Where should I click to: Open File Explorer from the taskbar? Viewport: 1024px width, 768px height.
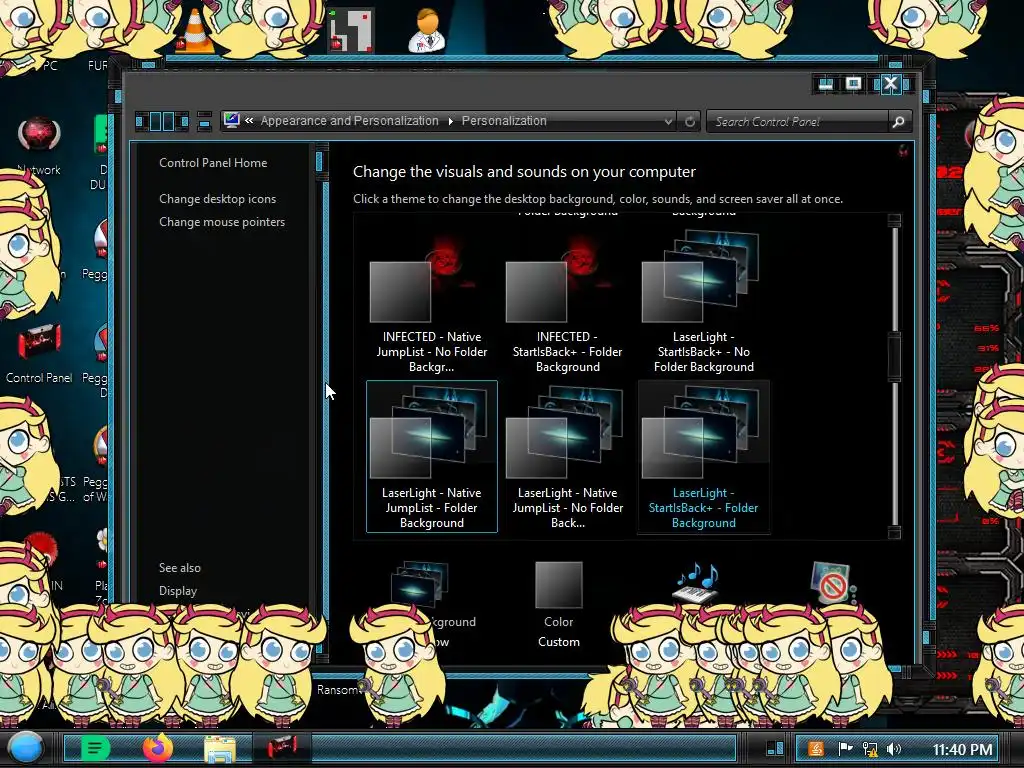(x=220, y=748)
